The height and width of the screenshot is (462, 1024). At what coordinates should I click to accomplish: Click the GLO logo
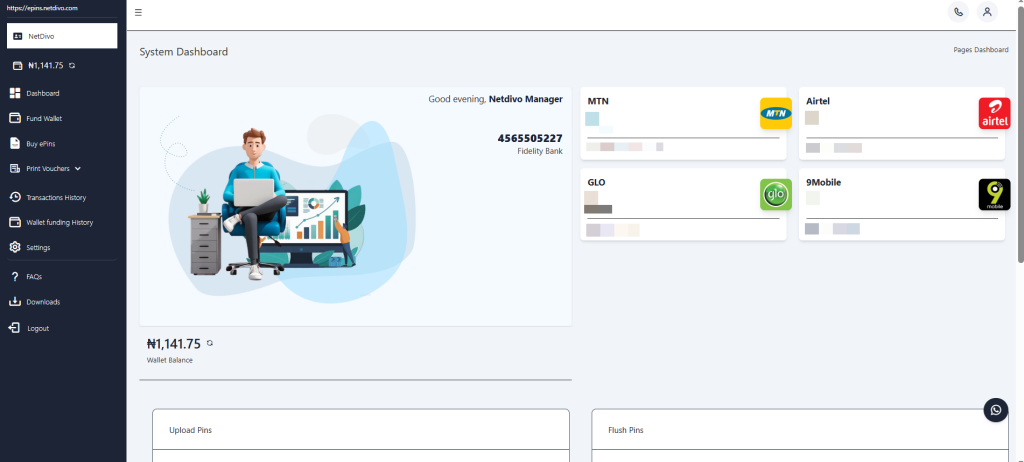776,195
